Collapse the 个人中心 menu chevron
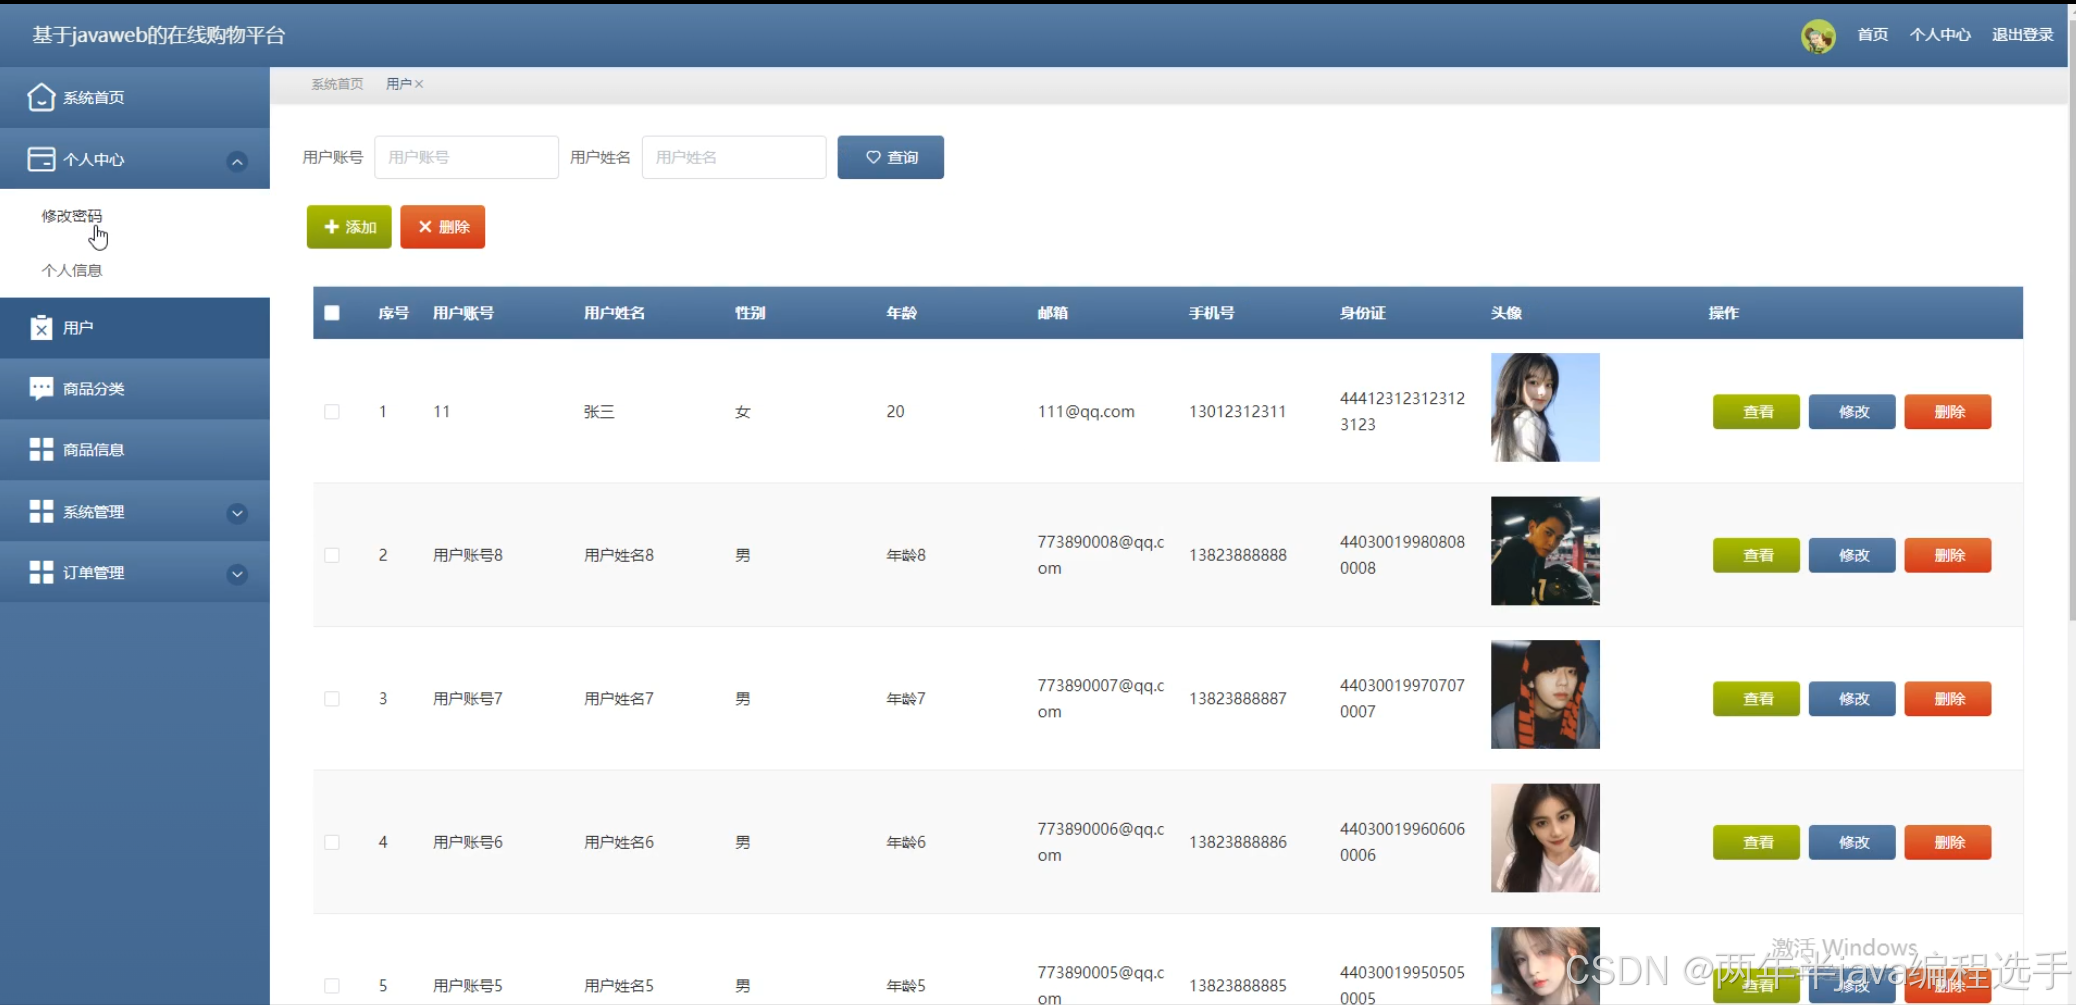 click(237, 161)
